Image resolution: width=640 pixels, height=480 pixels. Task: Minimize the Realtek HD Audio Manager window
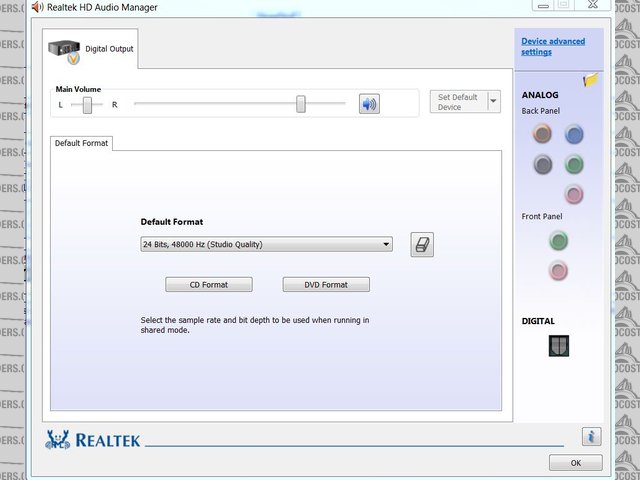pyautogui.click(x=543, y=4)
